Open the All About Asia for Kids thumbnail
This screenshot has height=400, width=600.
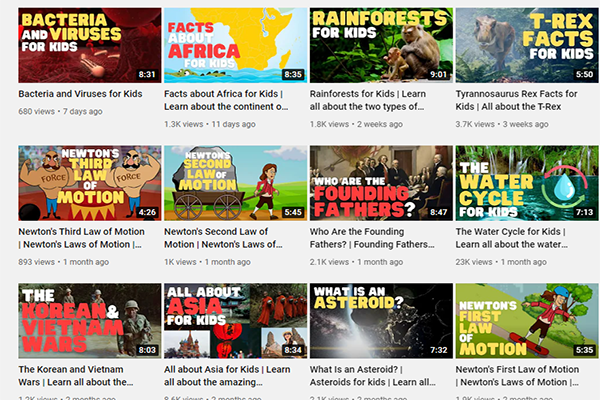pyautogui.click(x=235, y=321)
